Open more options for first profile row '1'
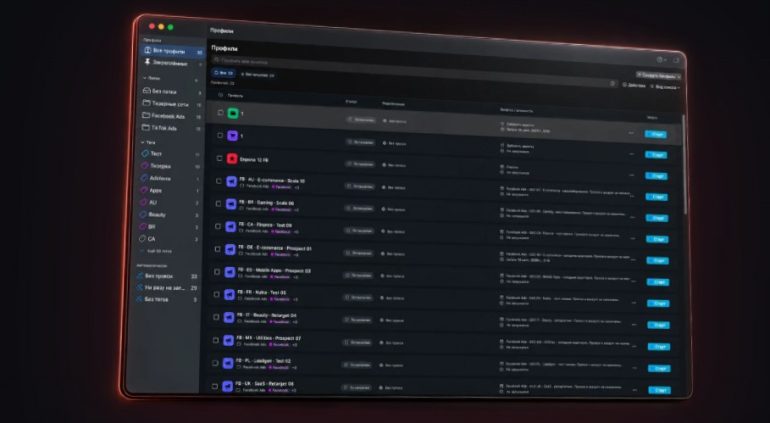The height and width of the screenshot is (423, 770). point(631,133)
